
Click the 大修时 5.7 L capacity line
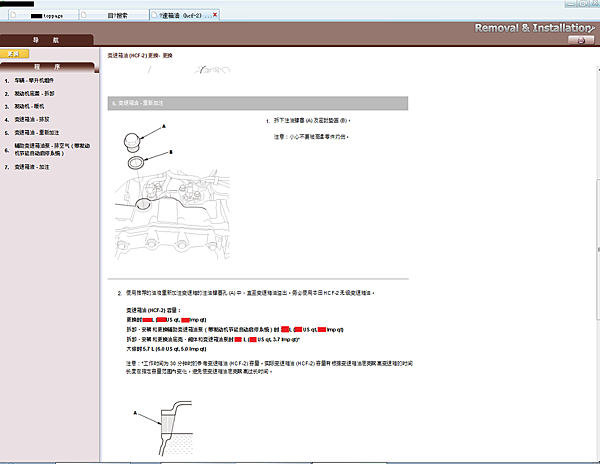point(166,349)
